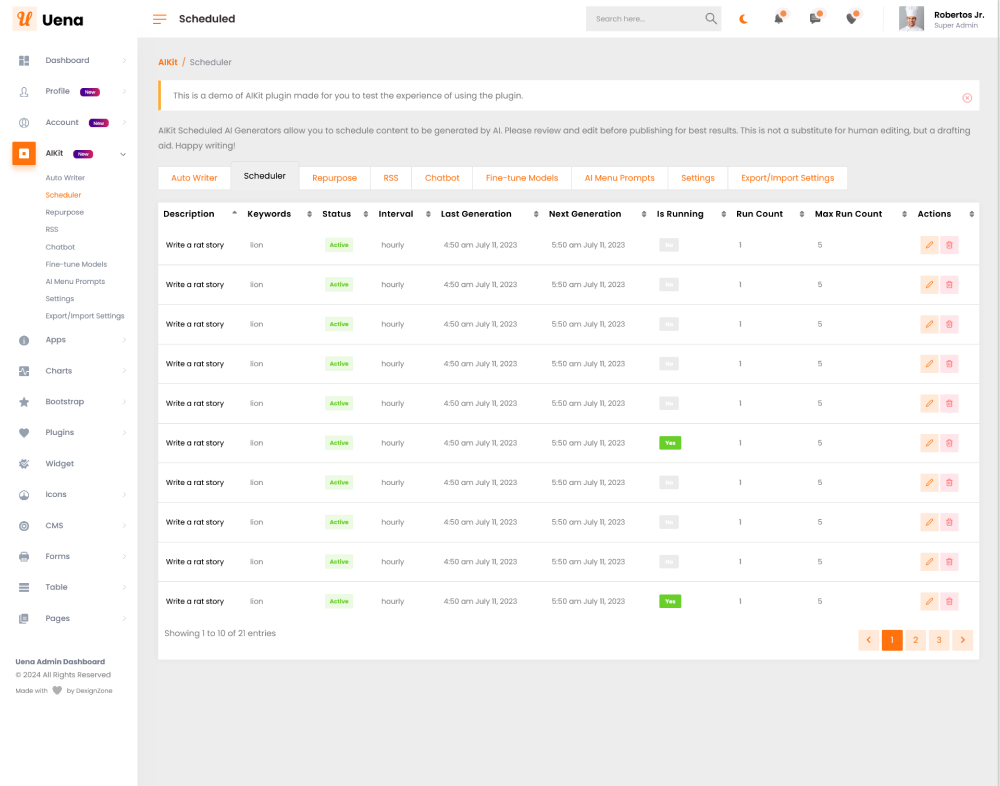Go to pagination page 2
This screenshot has width=1000, height=786.
(916, 640)
